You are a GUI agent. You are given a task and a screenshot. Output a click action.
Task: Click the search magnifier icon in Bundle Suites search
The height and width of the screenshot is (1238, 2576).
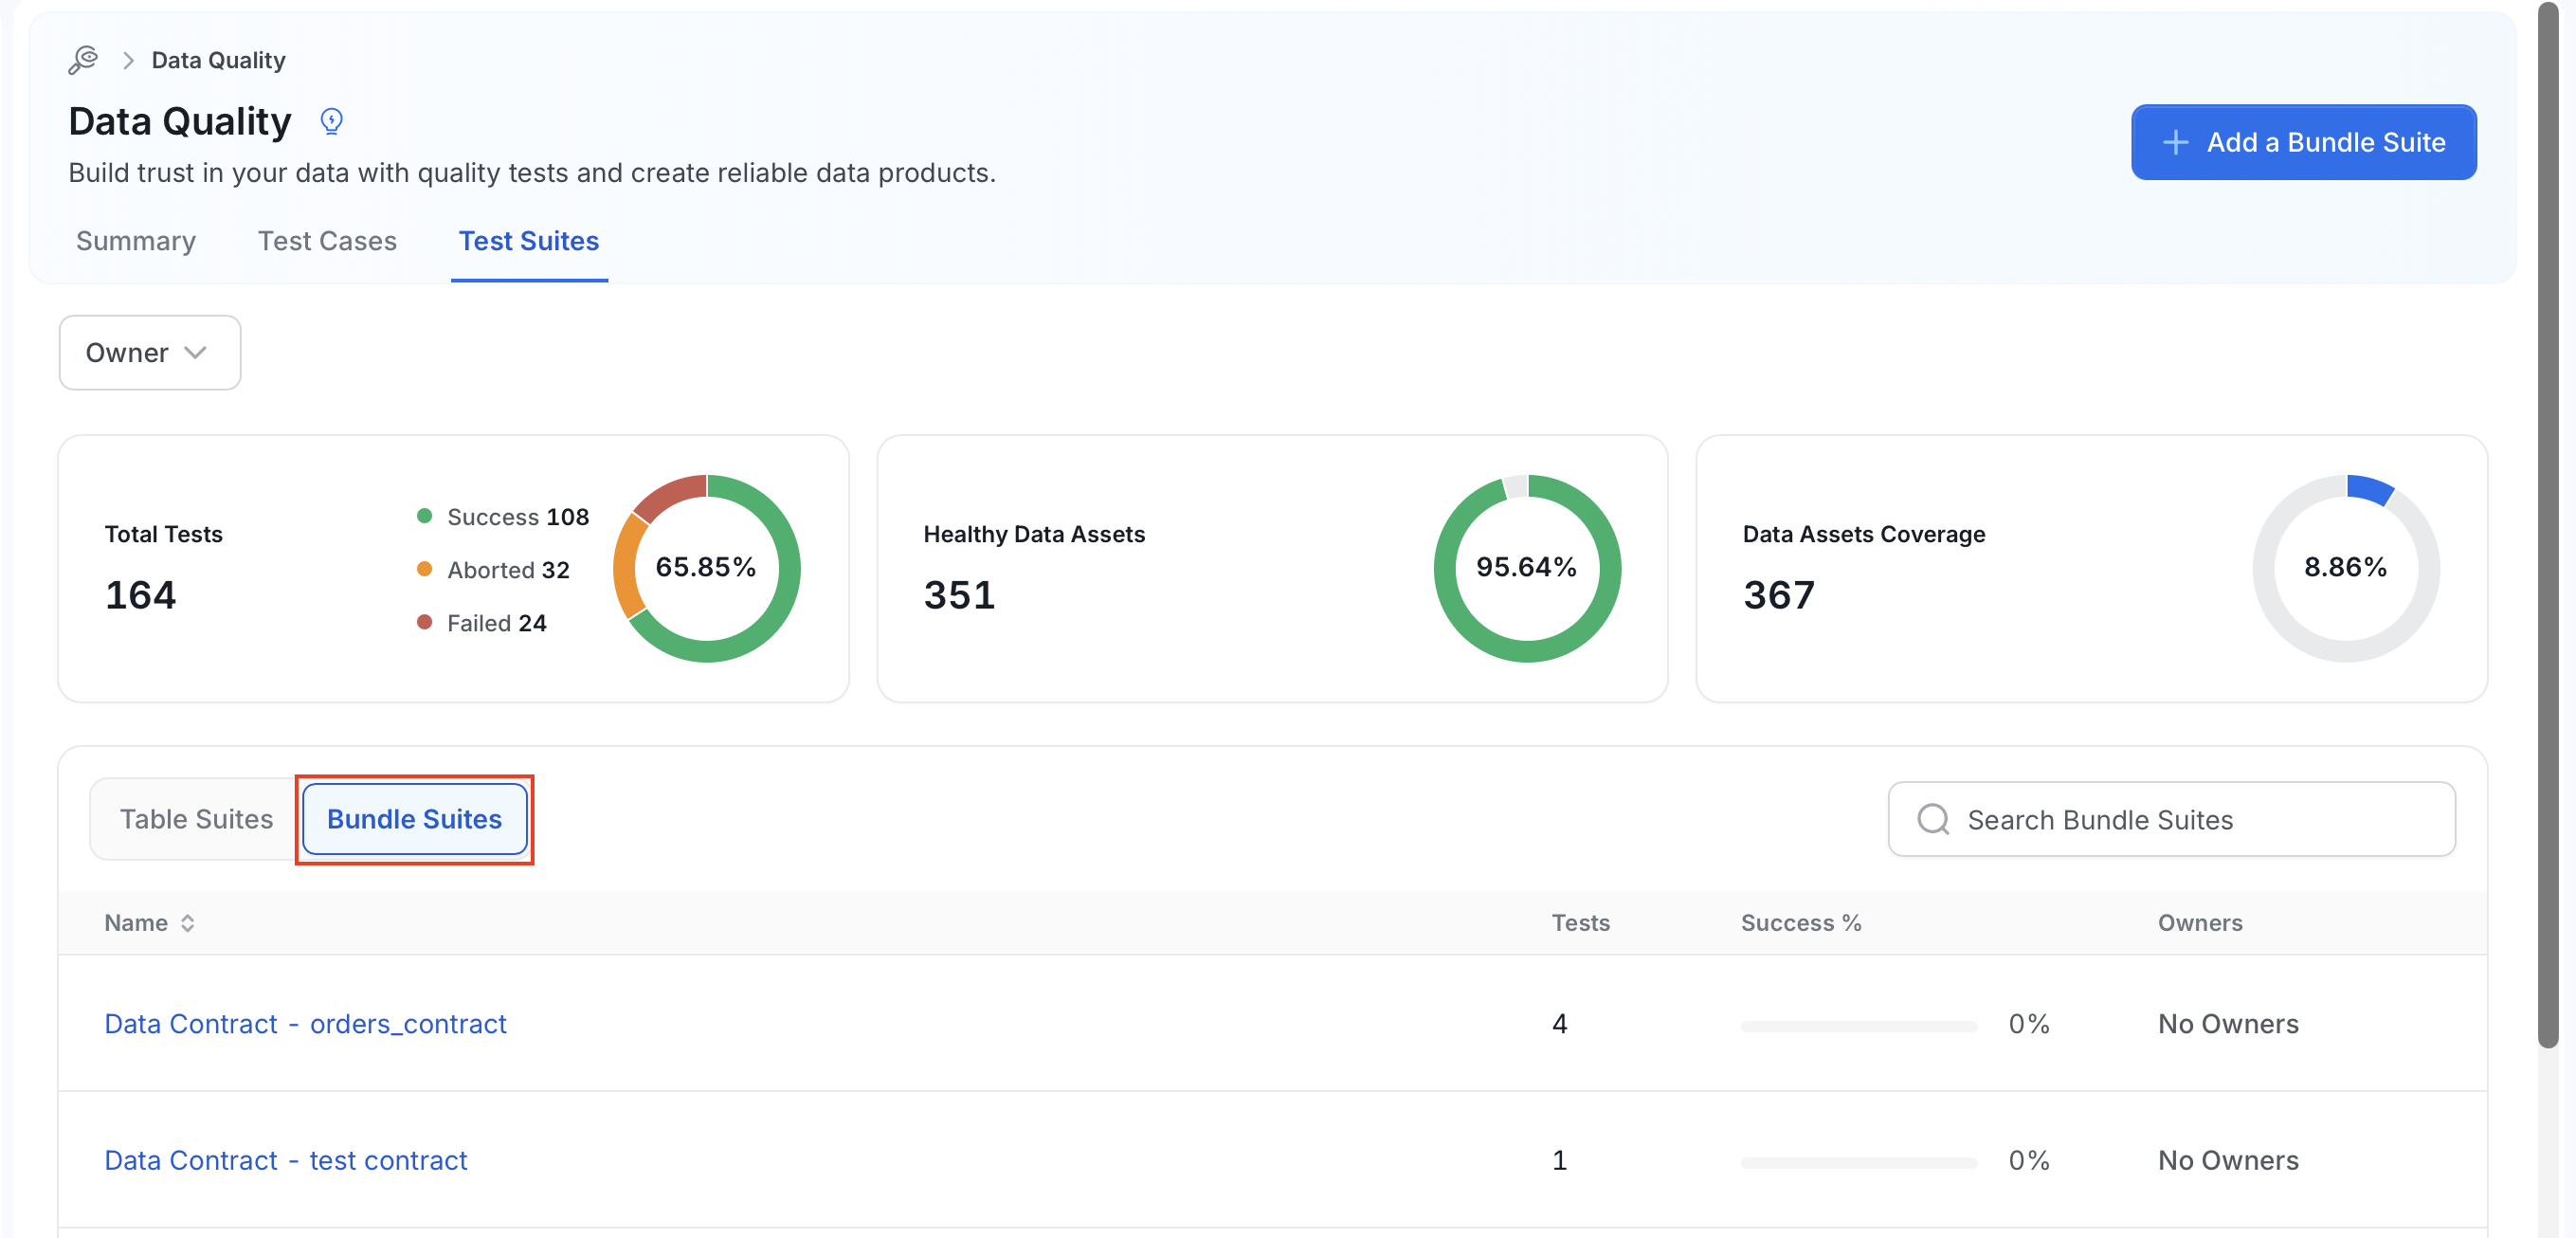point(1933,819)
